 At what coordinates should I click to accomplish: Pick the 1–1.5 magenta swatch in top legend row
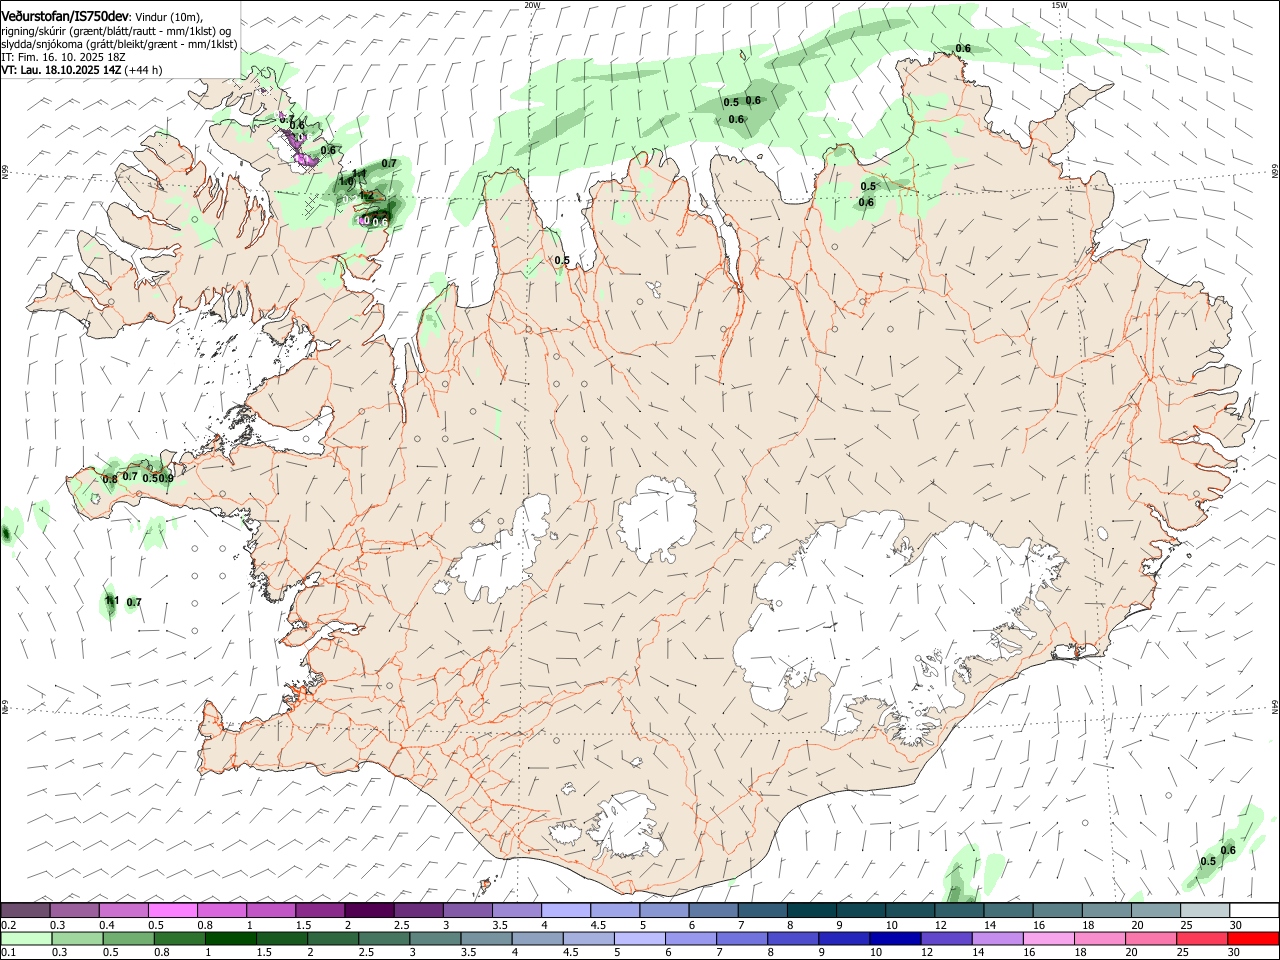[271, 910]
